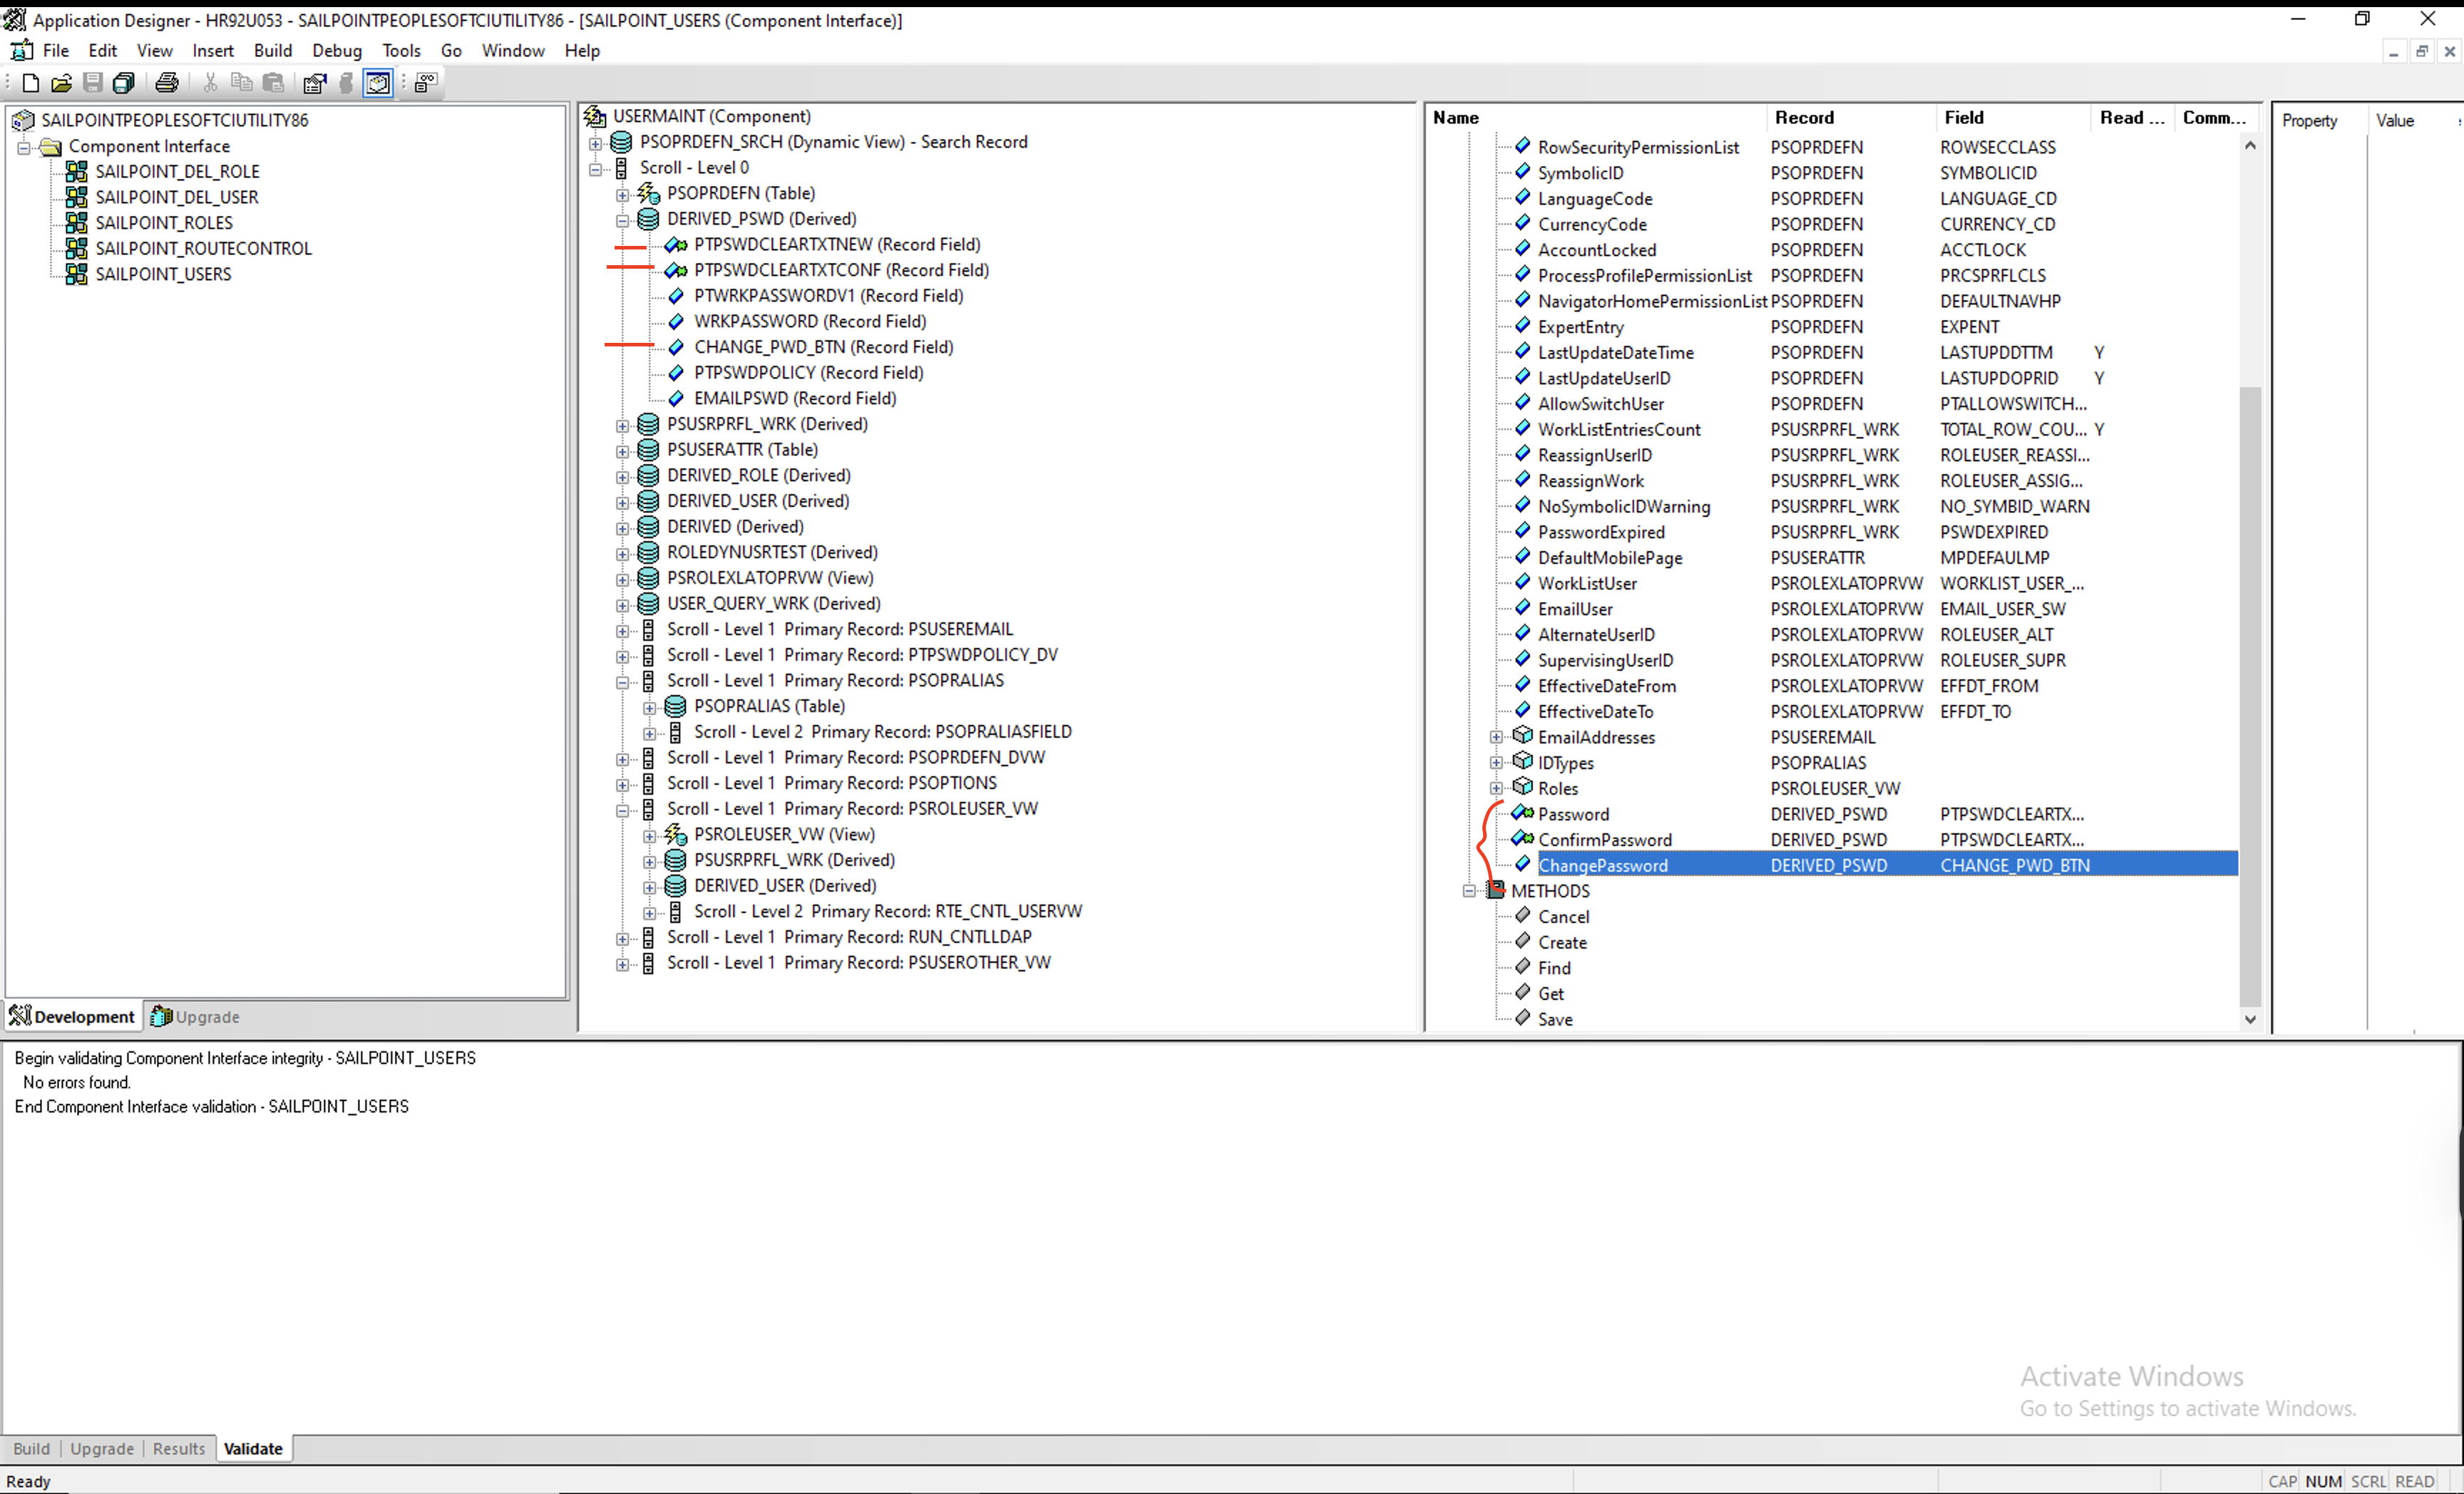This screenshot has width=2464, height=1494.
Task: Collapse the DERIVED_PSWD (Derived) node
Action: point(623,219)
